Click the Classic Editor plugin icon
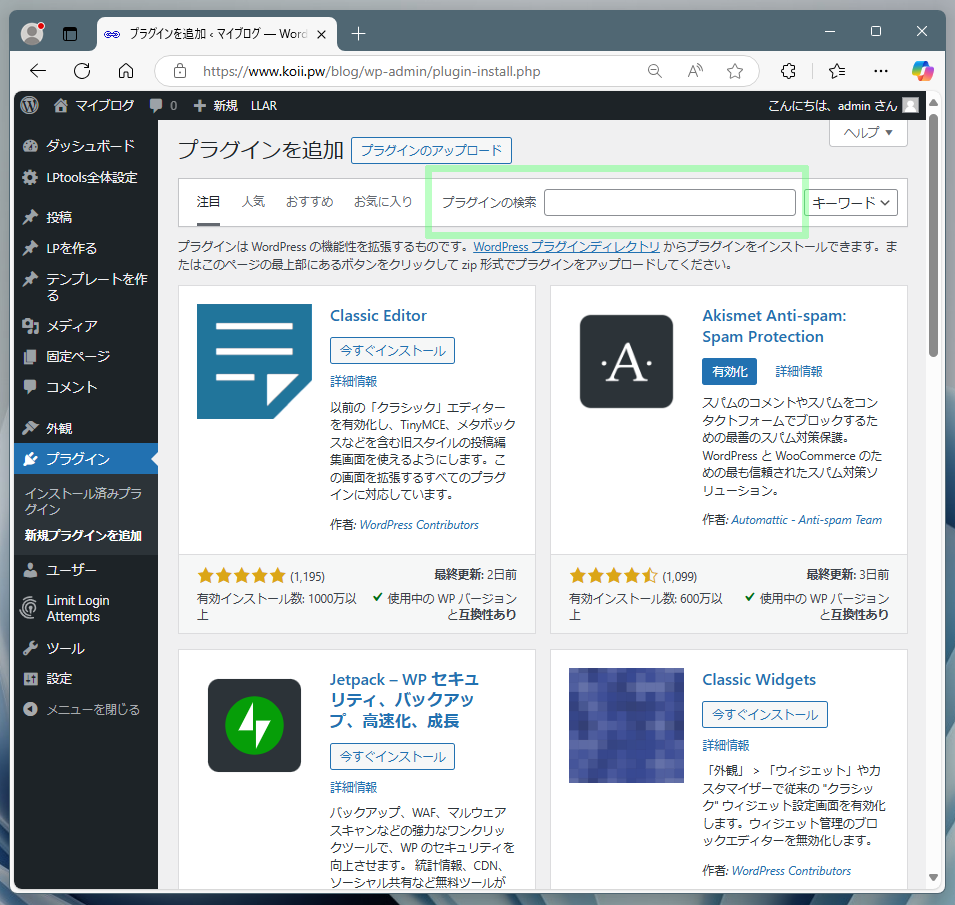Image resolution: width=955 pixels, height=905 pixels. [x=254, y=361]
